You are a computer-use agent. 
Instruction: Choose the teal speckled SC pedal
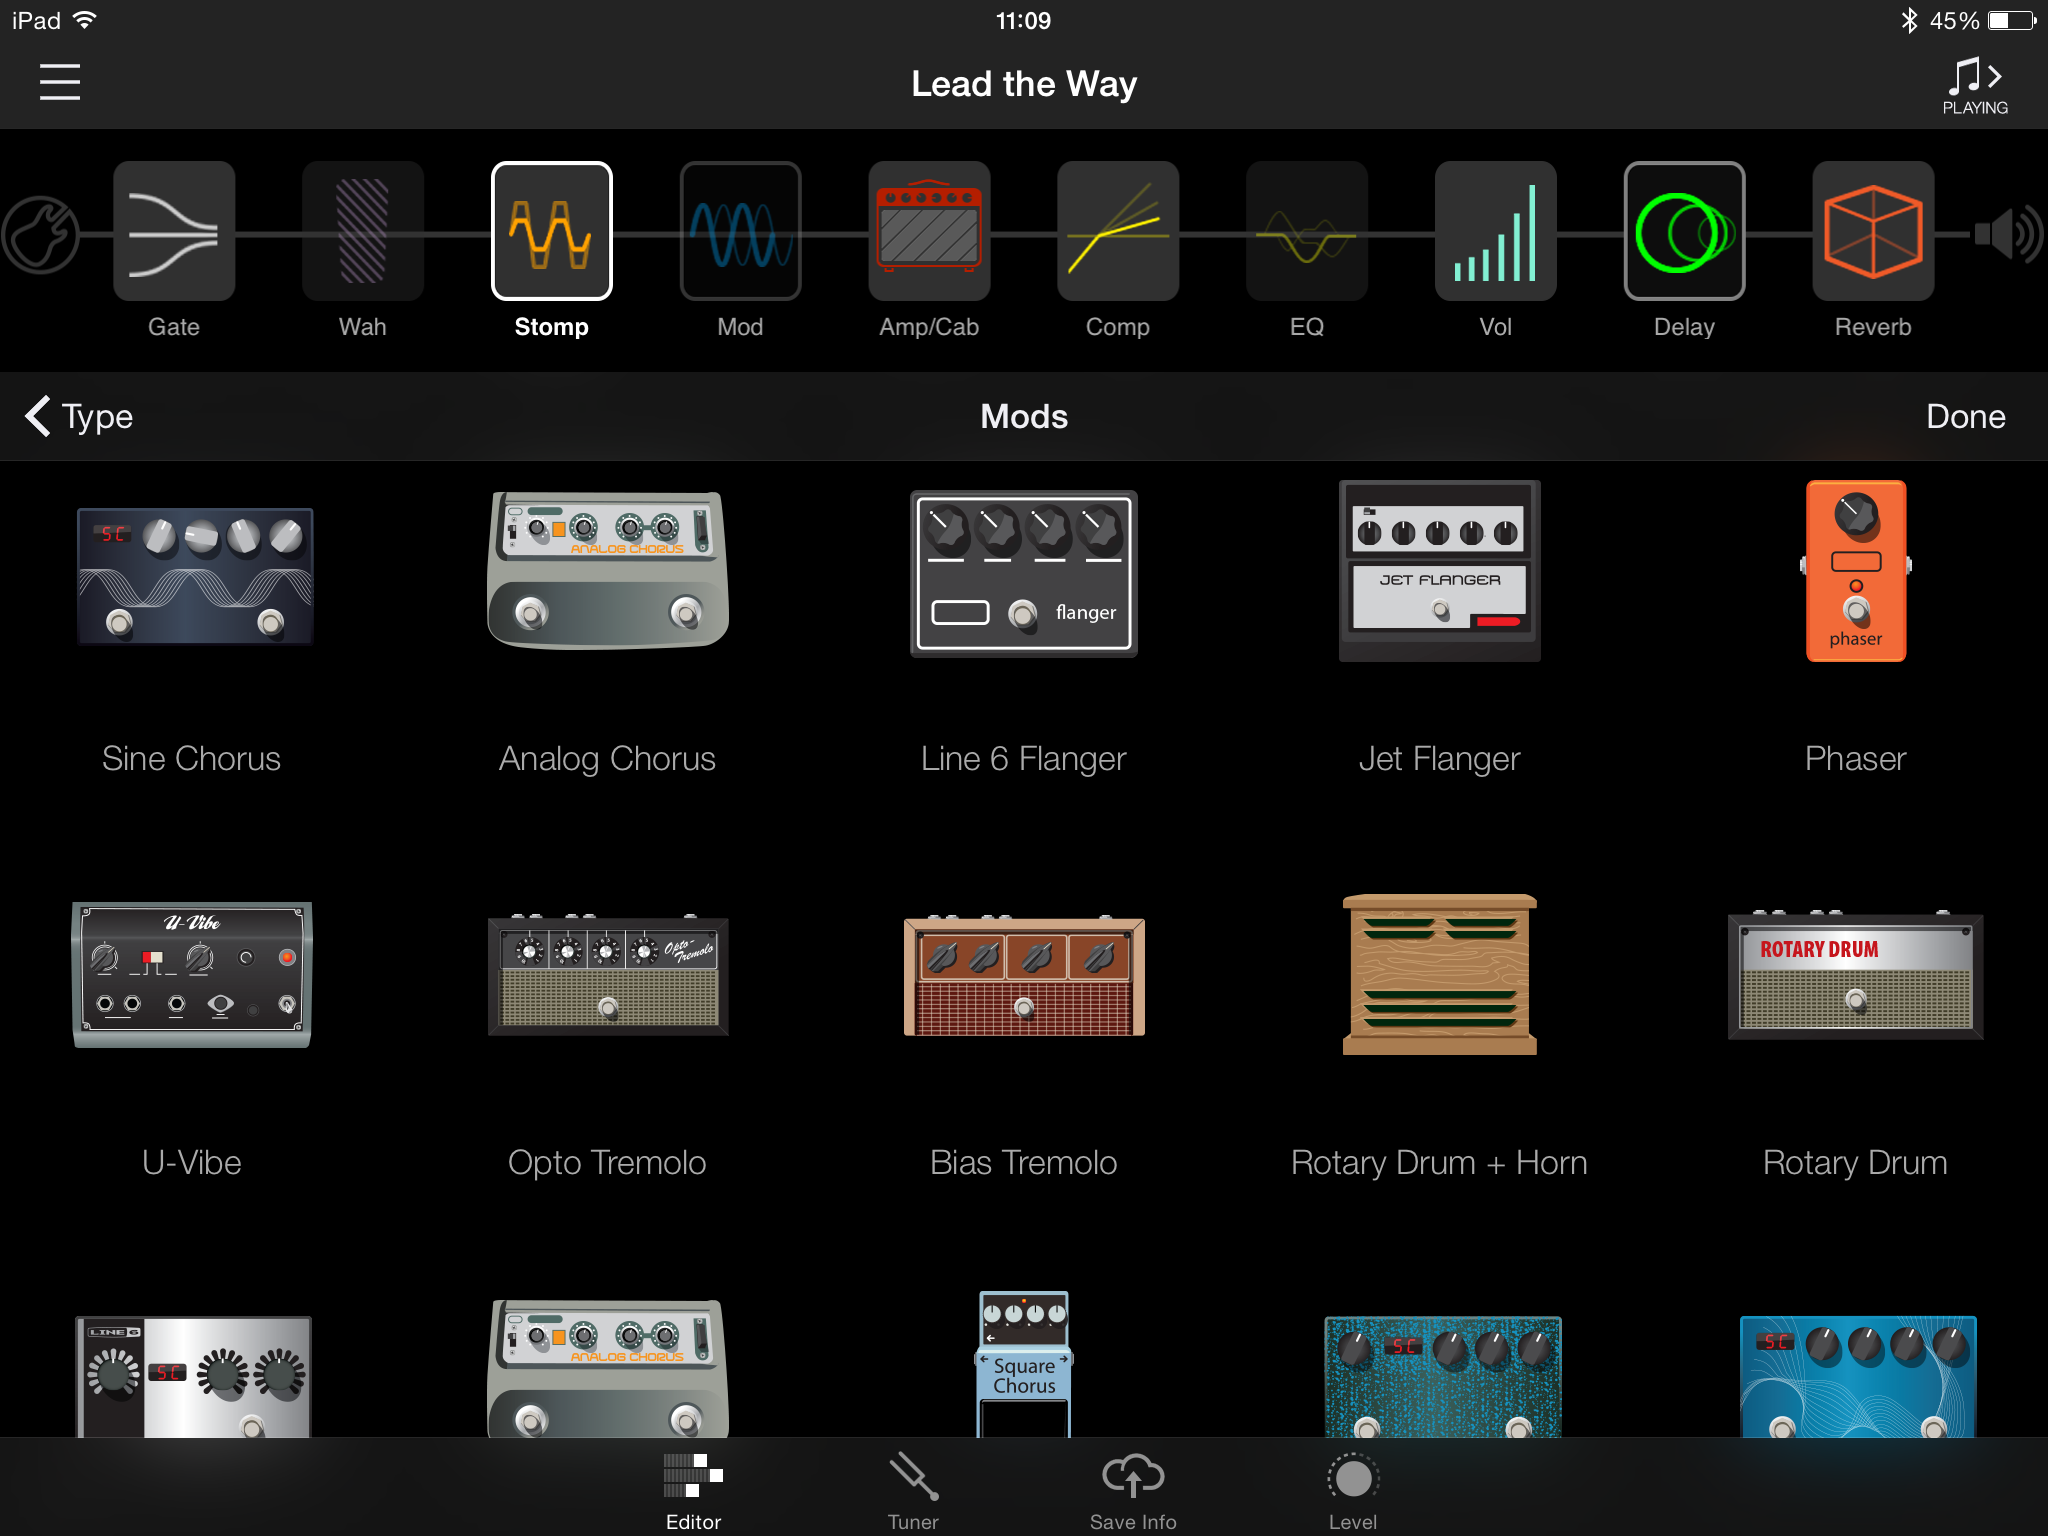click(x=1443, y=1377)
